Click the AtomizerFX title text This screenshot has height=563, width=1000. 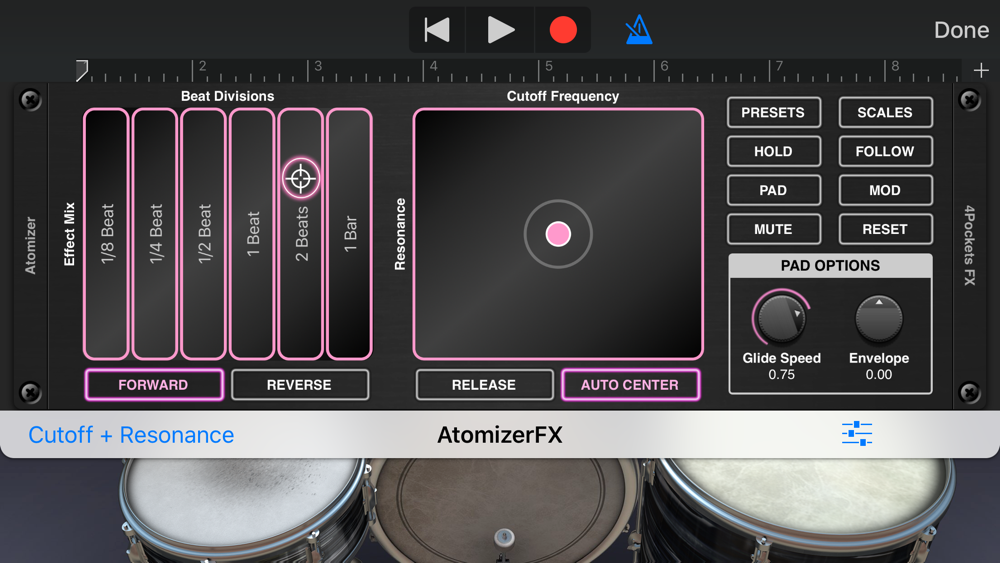click(x=500, y=435)
